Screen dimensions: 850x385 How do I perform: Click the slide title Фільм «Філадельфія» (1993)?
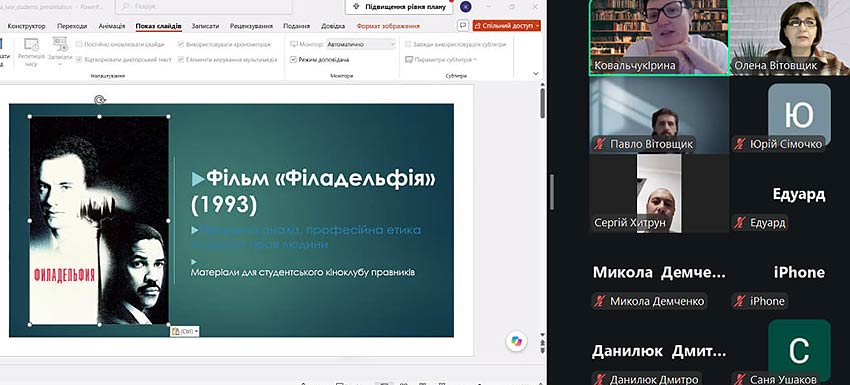tap(314, 191)
